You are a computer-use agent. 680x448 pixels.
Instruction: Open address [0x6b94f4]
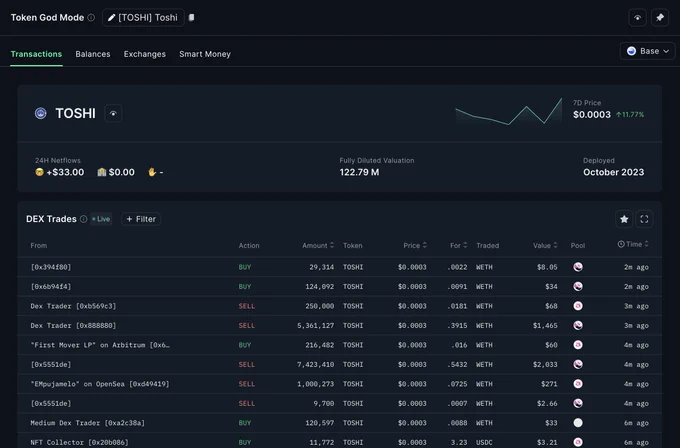pos(51,287)
